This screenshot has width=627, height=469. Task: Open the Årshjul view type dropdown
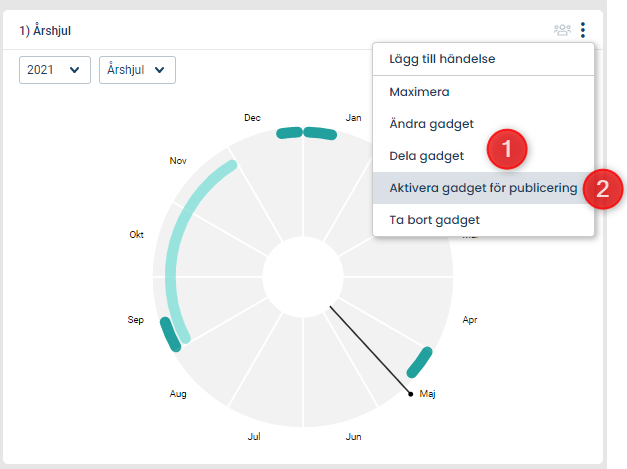pos(137,70)
